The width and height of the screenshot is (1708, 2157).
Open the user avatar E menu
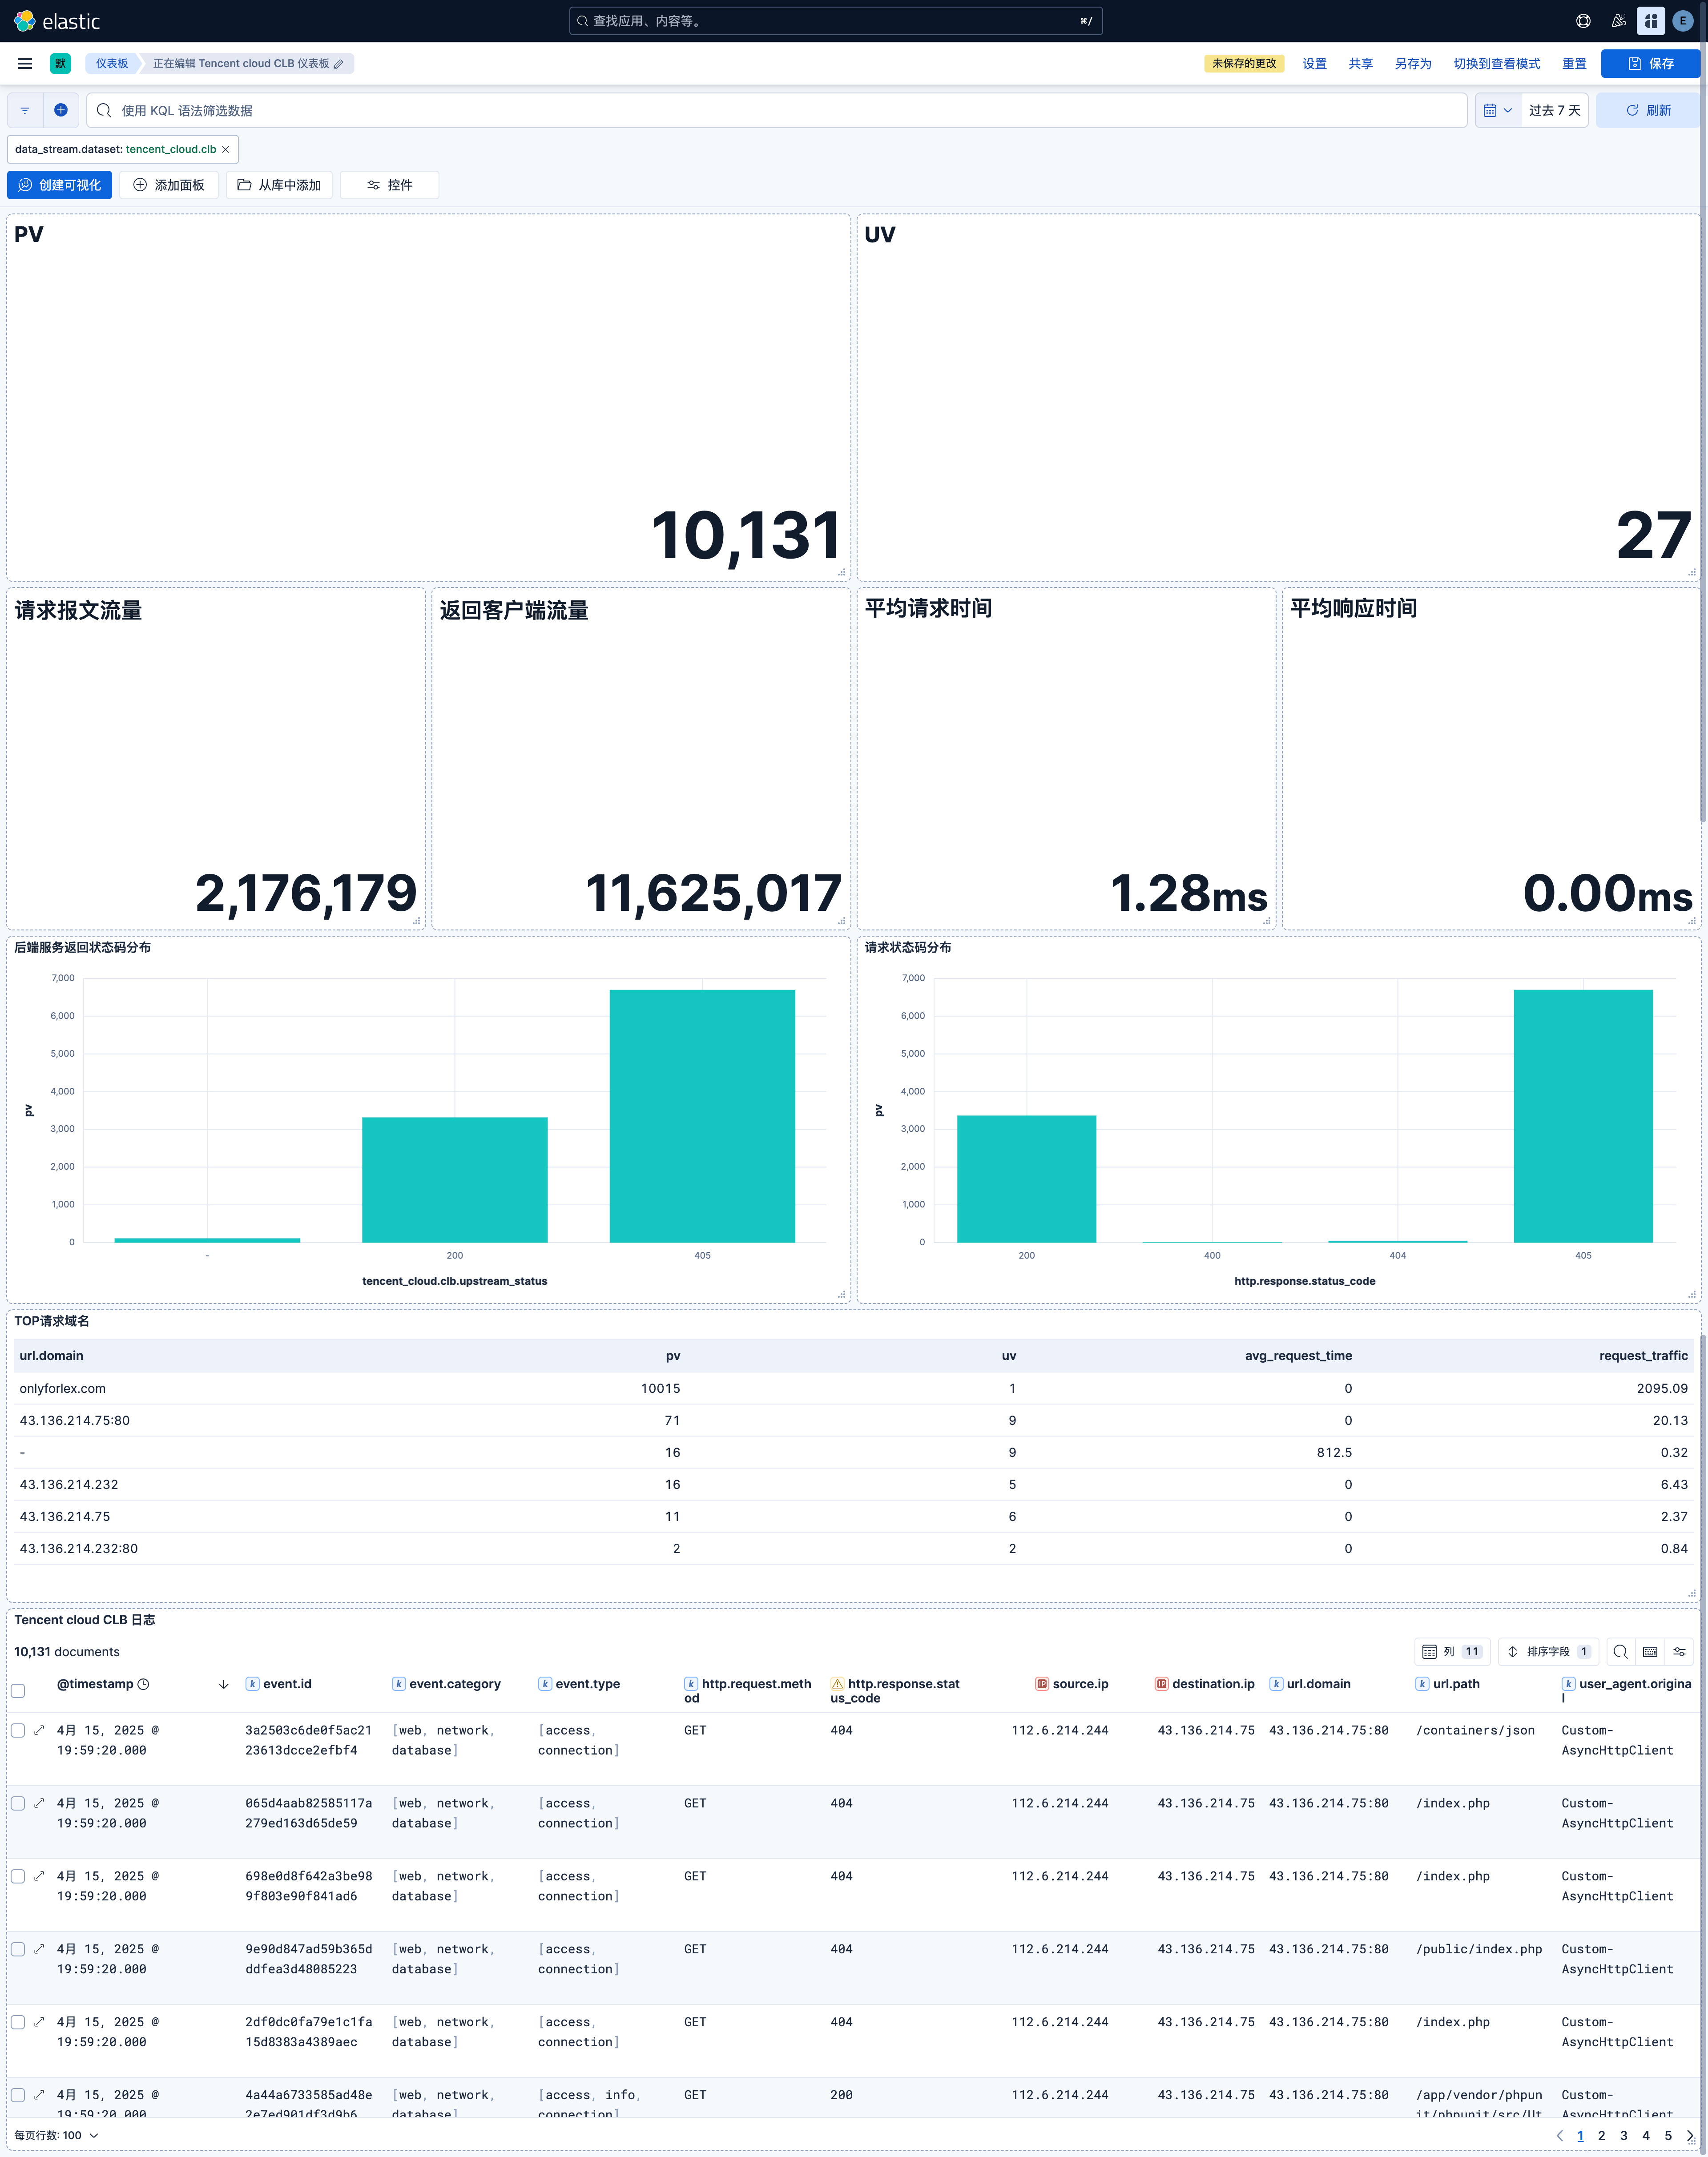tap(1683, 21)
